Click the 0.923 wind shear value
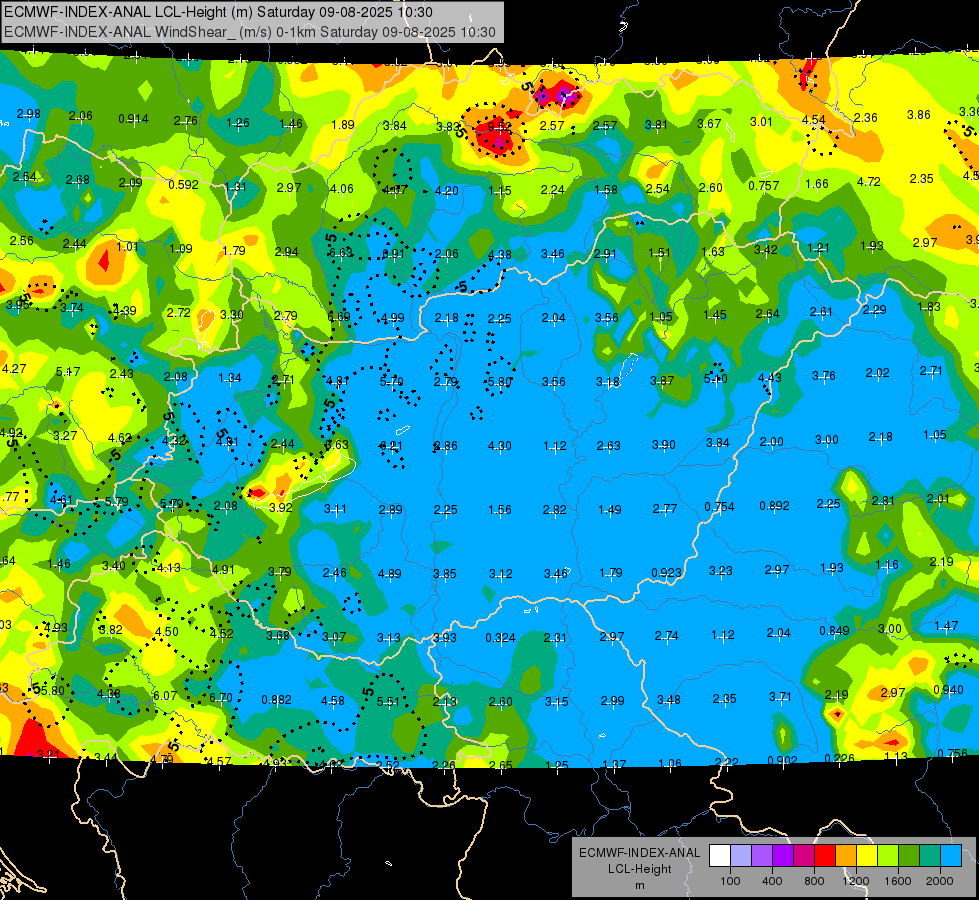The width and height of the screenshot is (979, 900). pos(666,573)
